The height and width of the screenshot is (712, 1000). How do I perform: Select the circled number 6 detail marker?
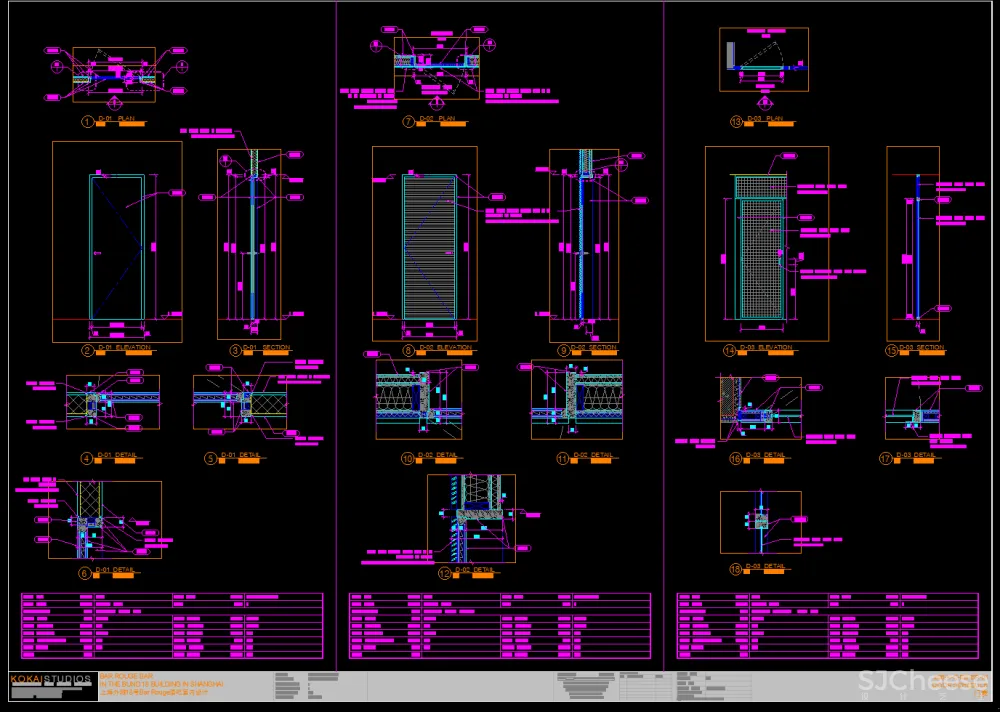tap(87, 573)
